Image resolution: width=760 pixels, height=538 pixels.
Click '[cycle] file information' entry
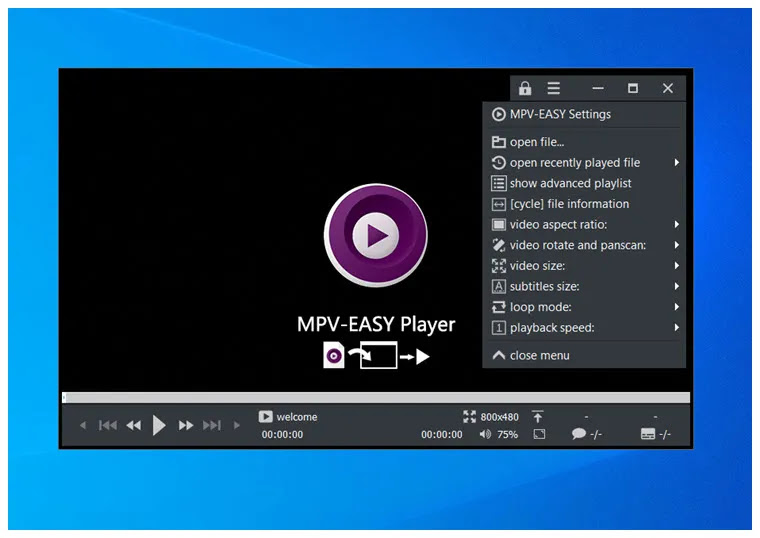pos(584,204)
